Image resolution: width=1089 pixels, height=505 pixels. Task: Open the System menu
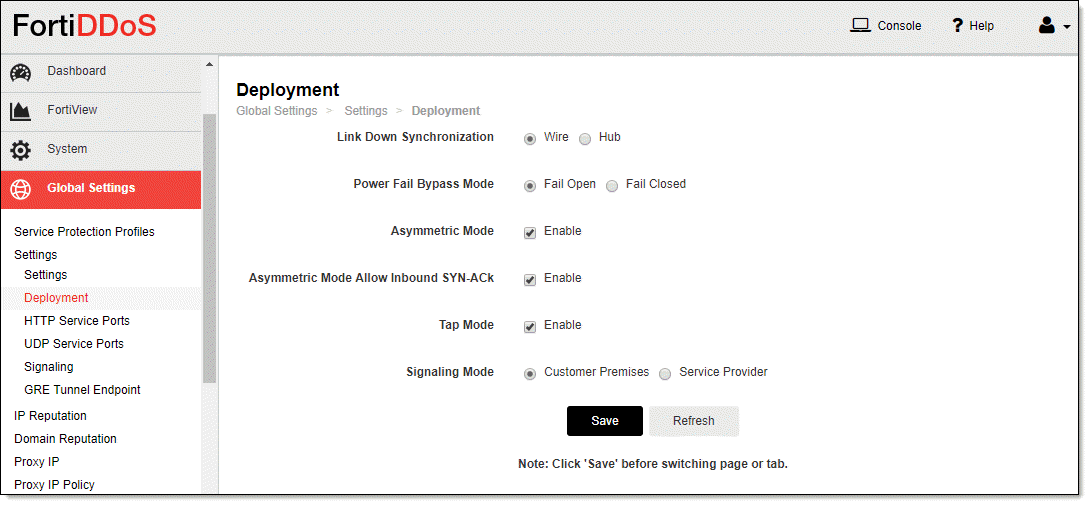[x=101, y=150]
